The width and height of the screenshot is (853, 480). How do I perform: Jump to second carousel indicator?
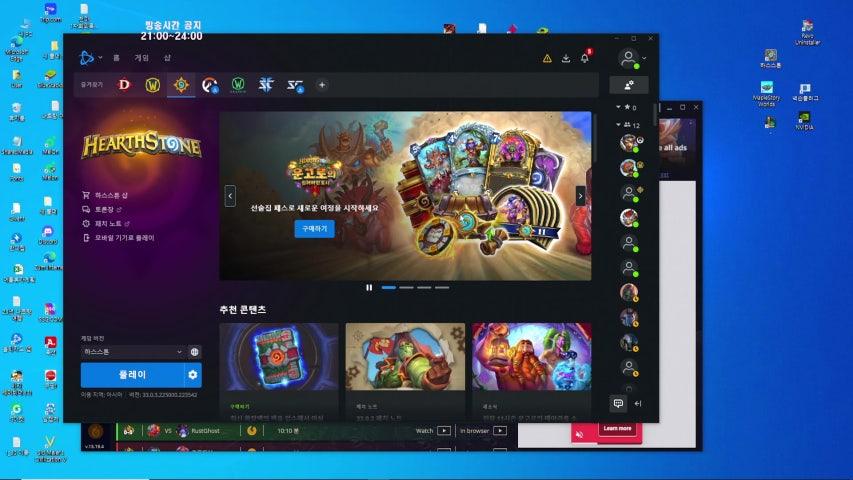[406, 287]
